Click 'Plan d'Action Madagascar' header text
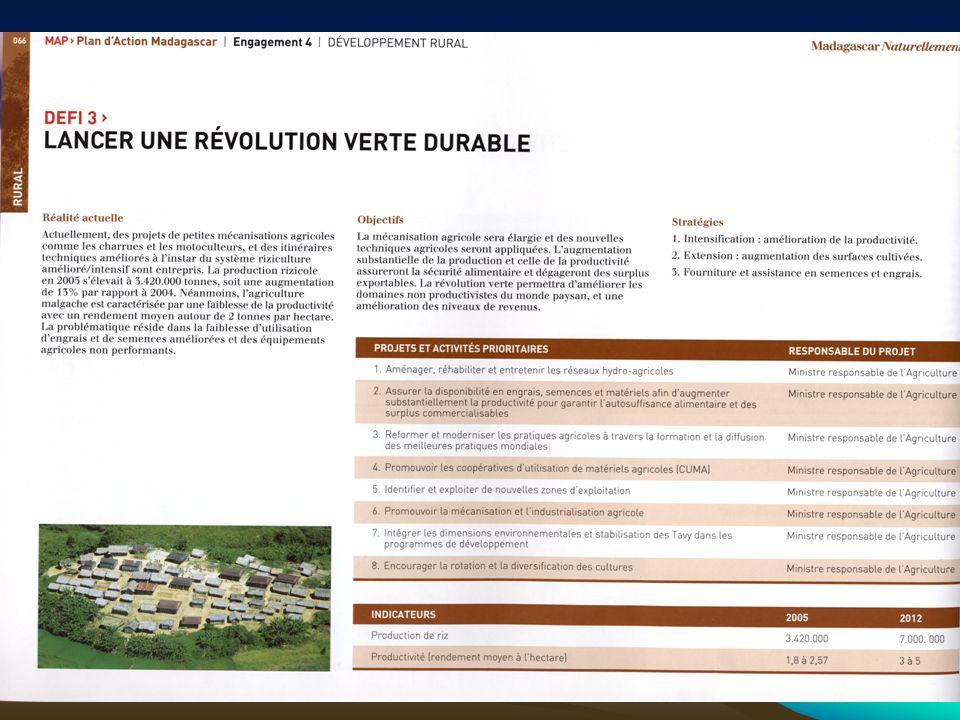This screenshot has width=960, height=720. click(146, 42)
